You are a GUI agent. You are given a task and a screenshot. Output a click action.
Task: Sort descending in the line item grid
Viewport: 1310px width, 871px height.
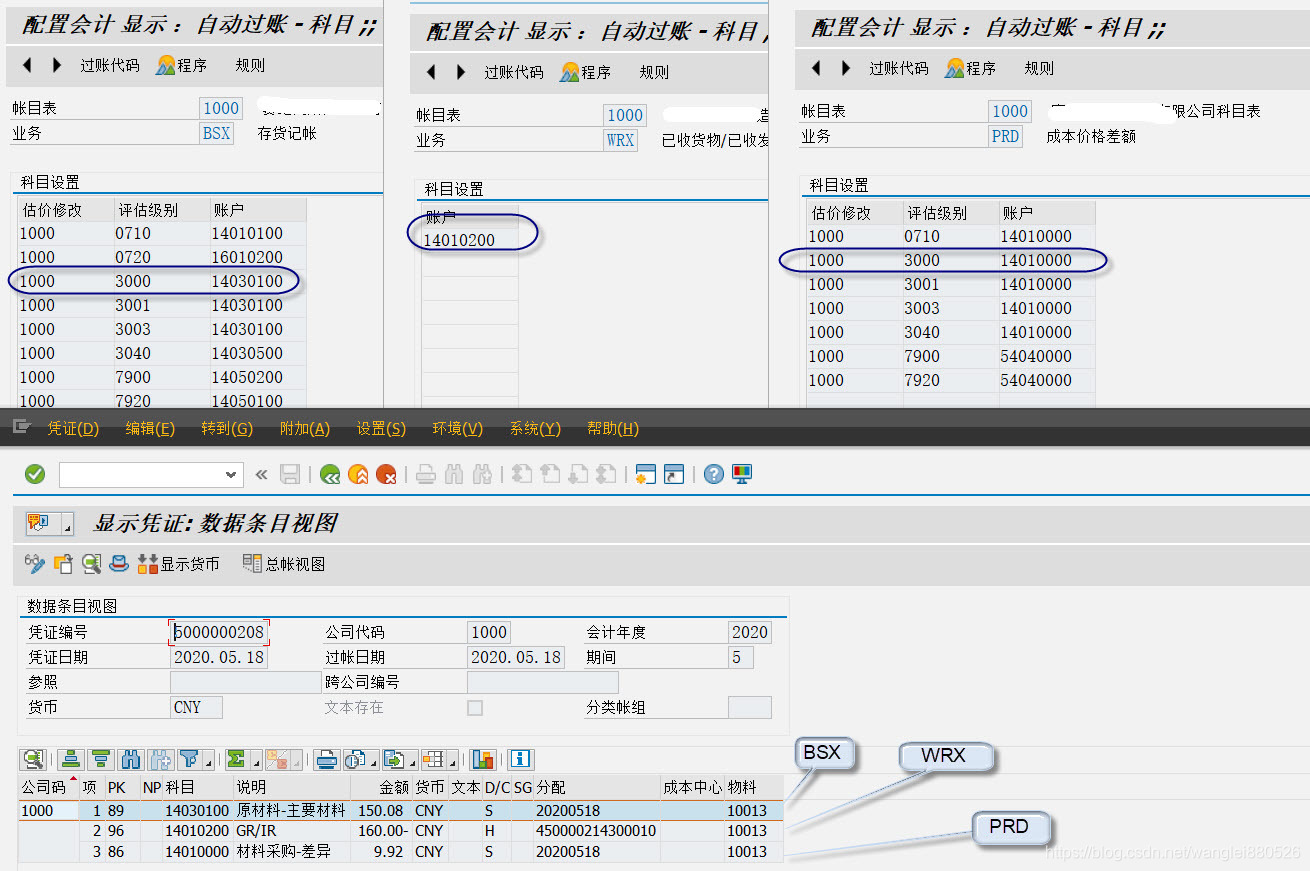100,759
